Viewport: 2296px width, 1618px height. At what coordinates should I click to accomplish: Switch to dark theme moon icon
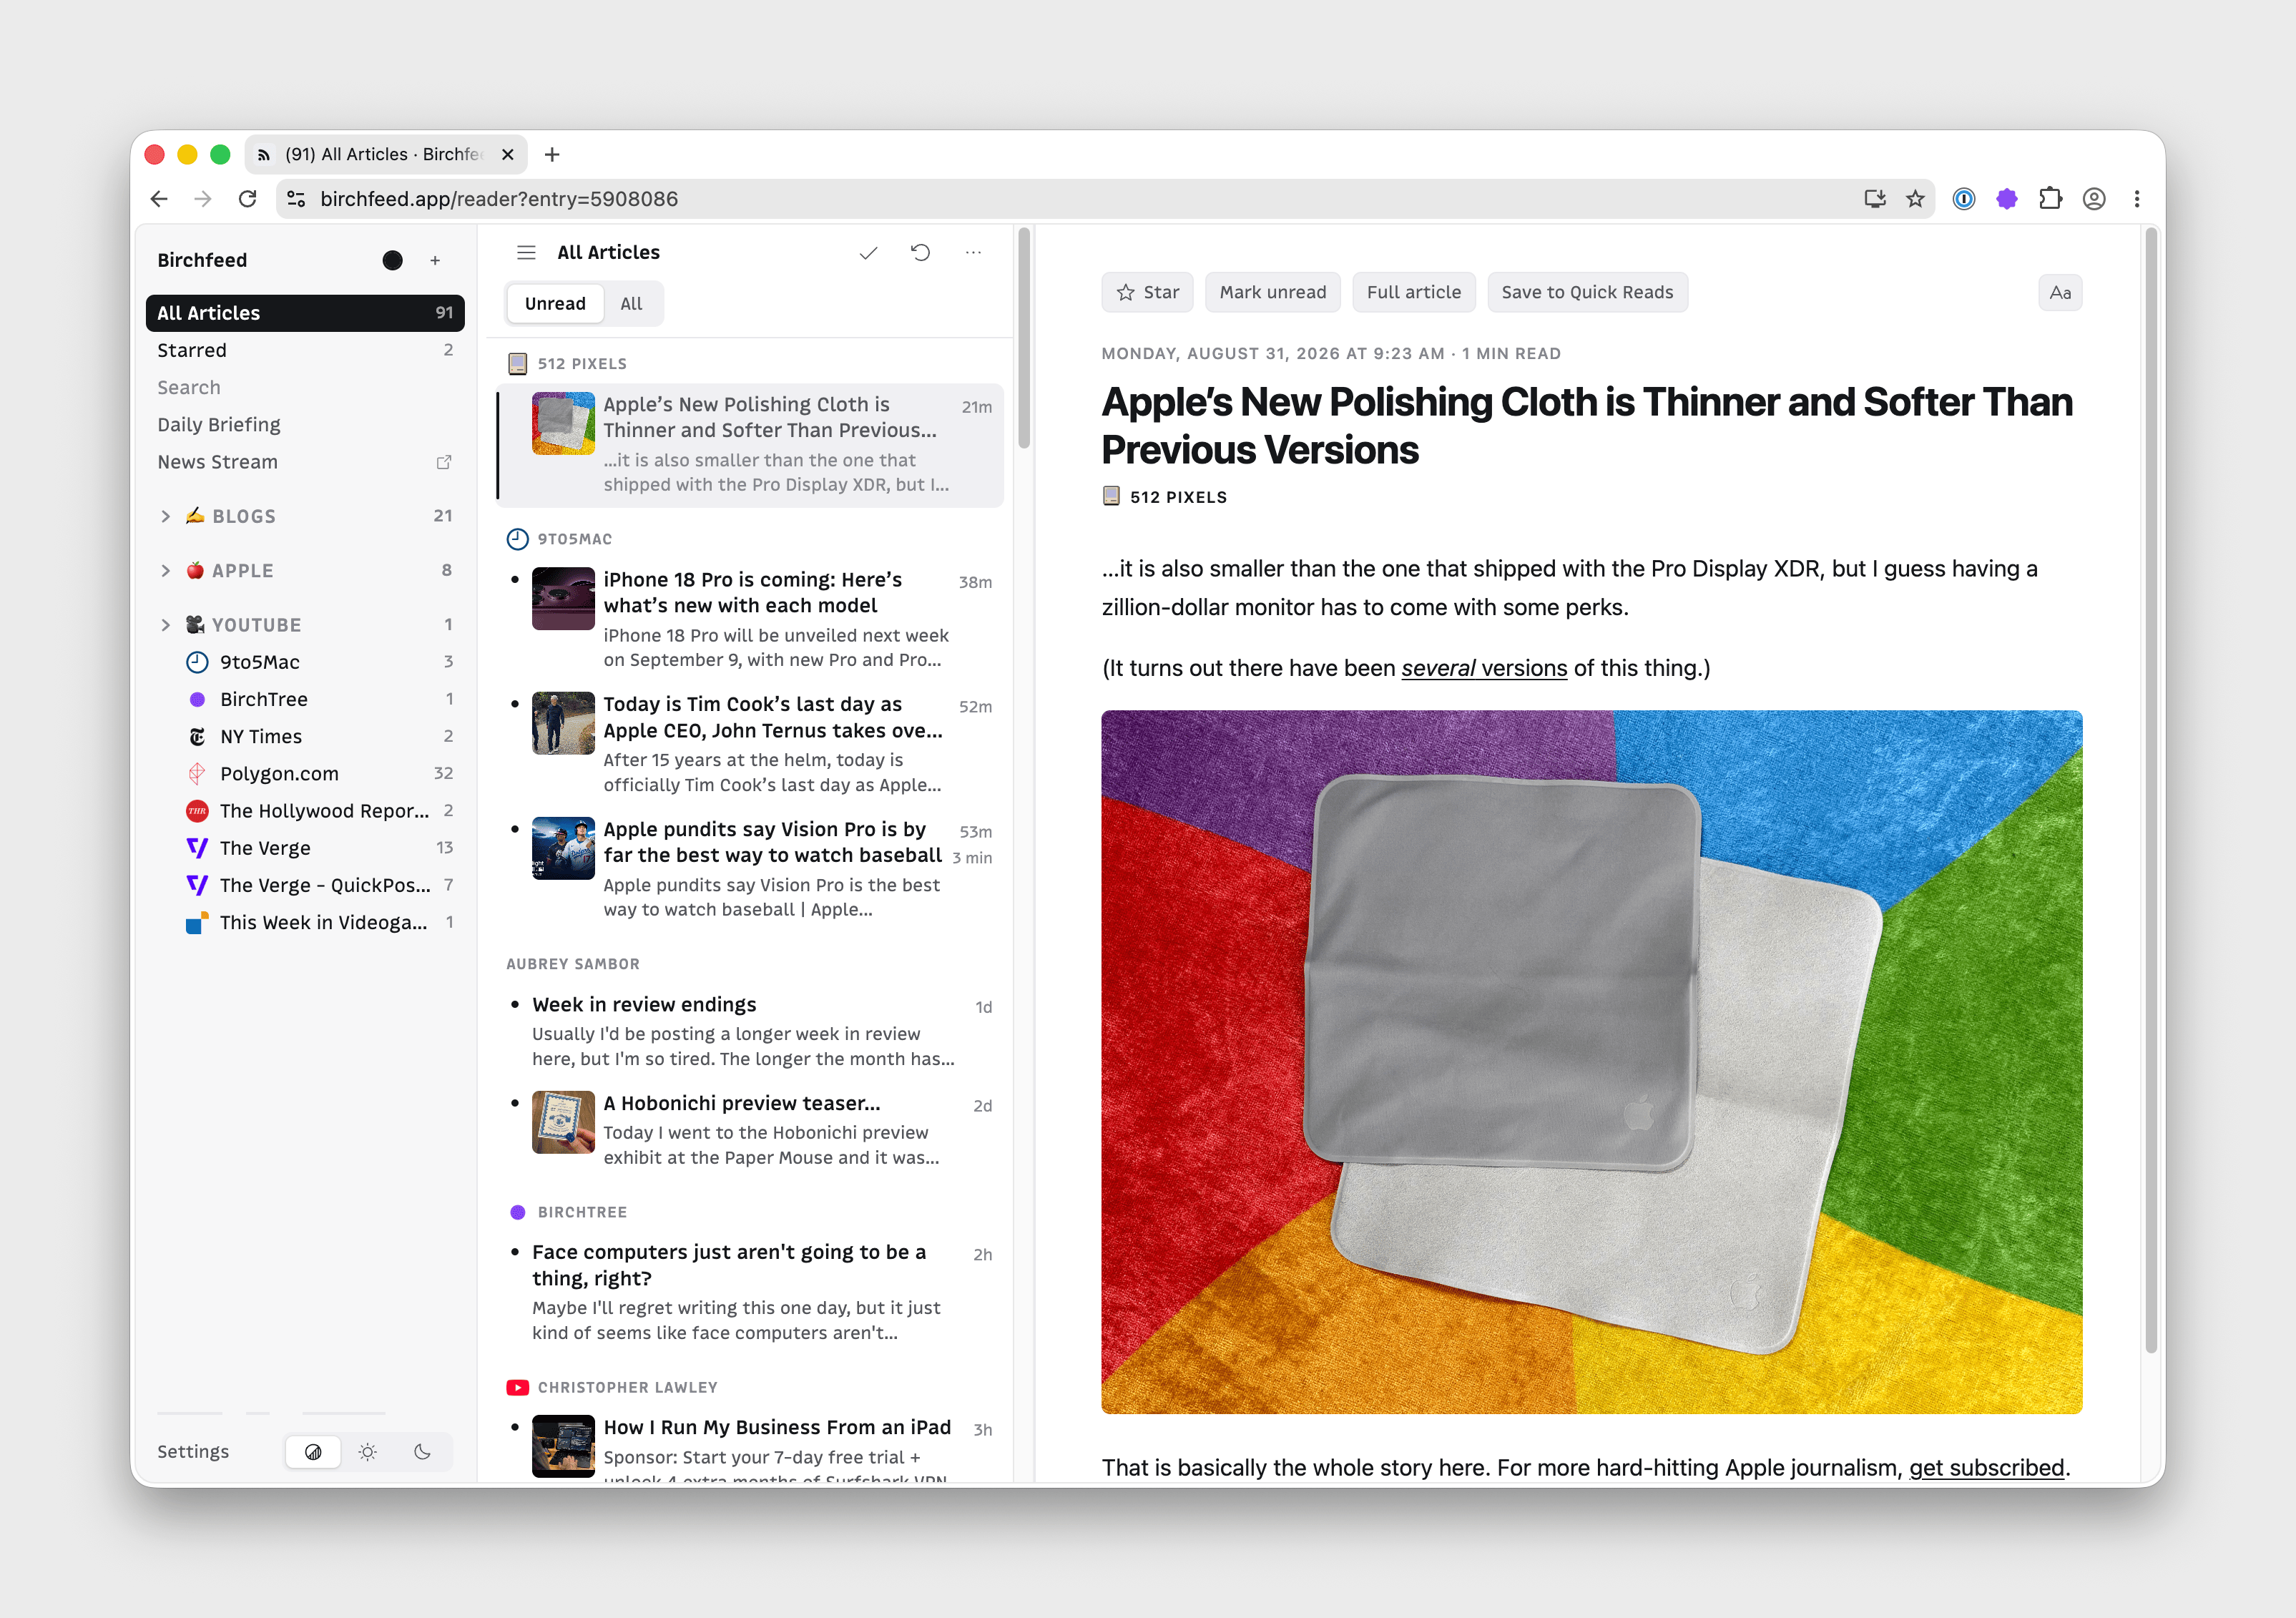click(422, 1452)
